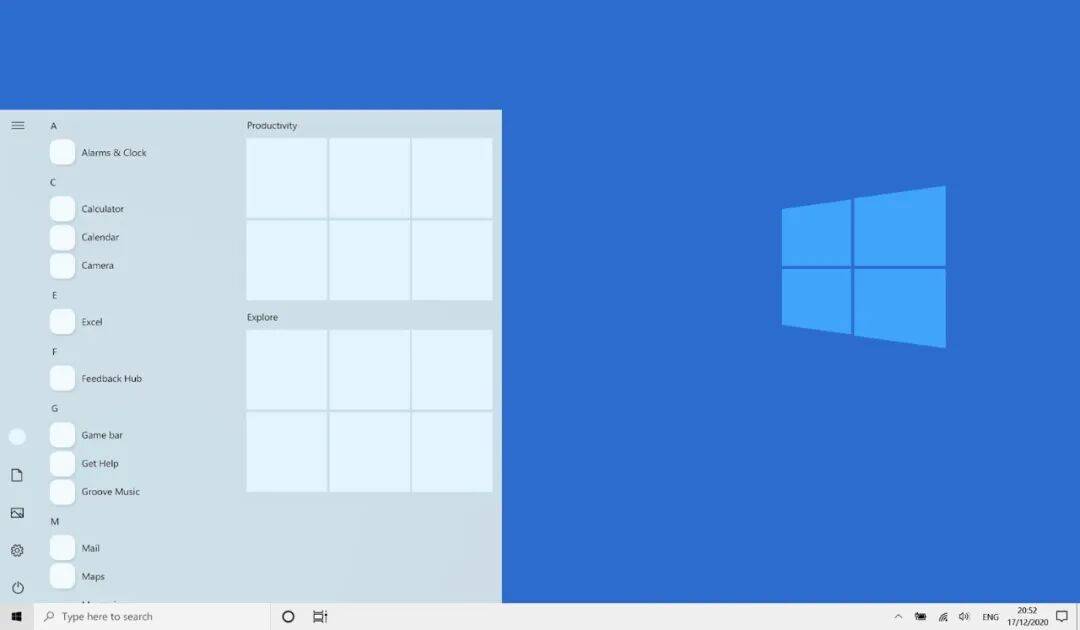Click the Power button in the Start menu

coord(17,587)
